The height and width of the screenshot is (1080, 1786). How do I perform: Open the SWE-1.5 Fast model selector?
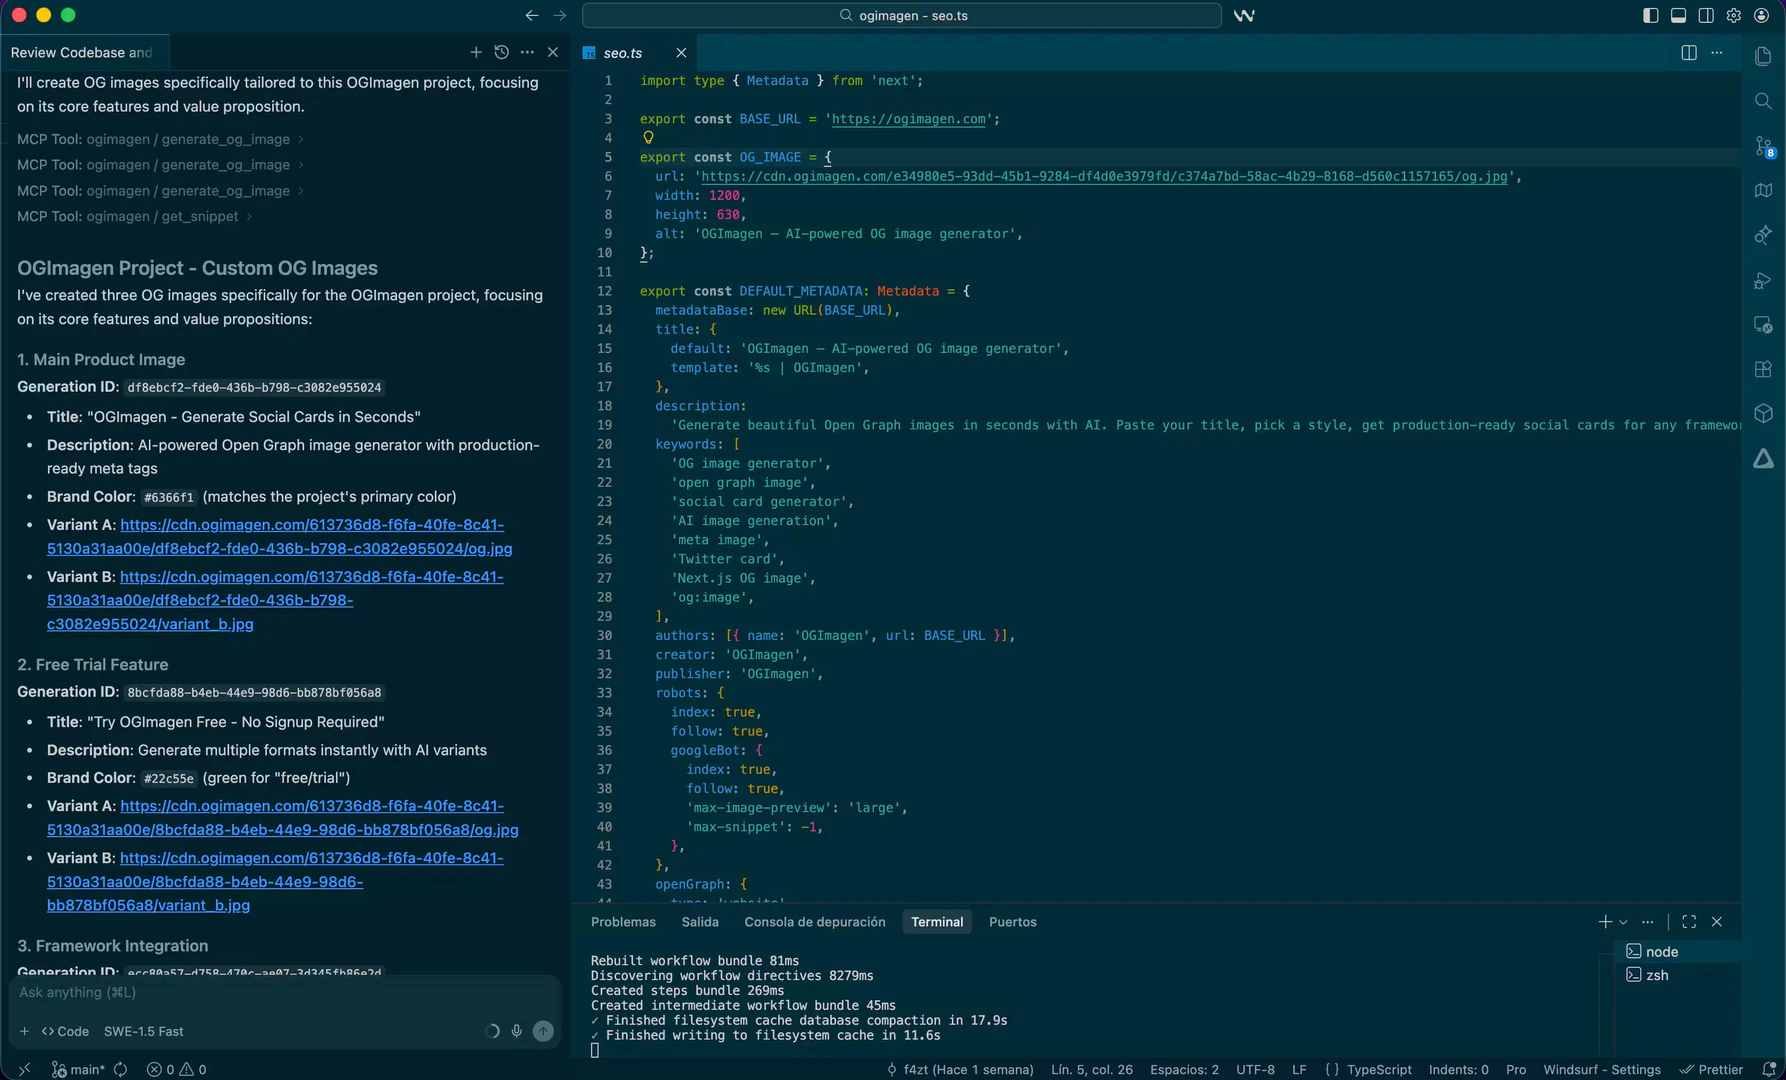(x=143, y=1031)
